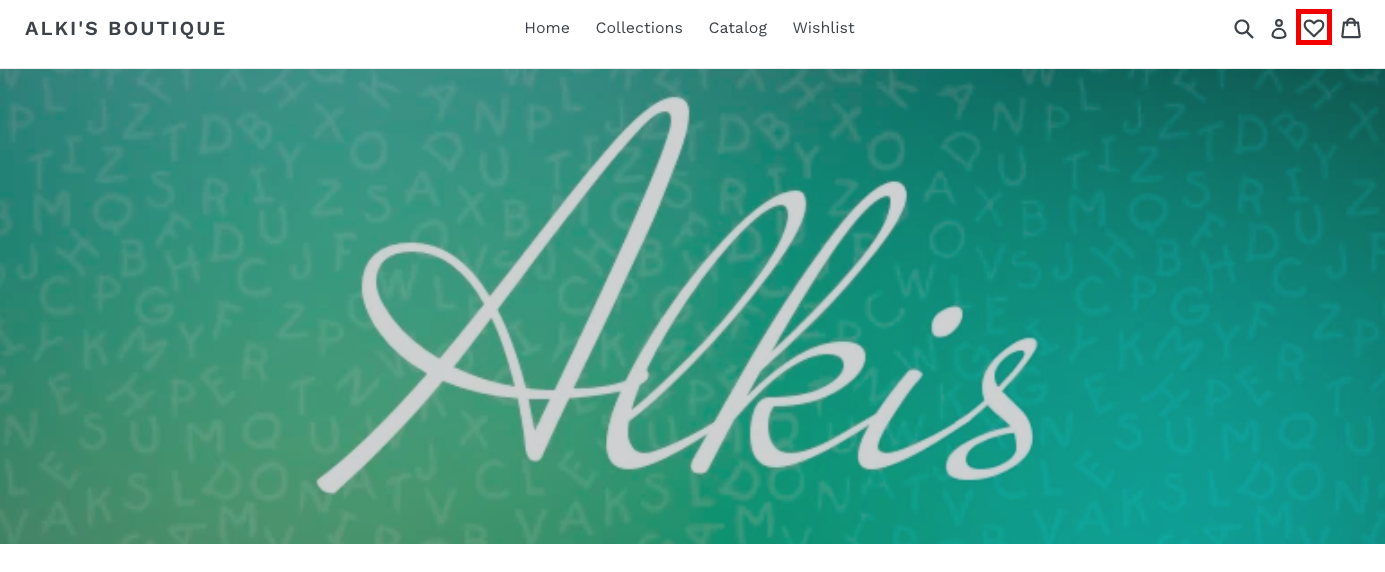
Task: Search the store via header magnifier
Action: coord(1243,29)
